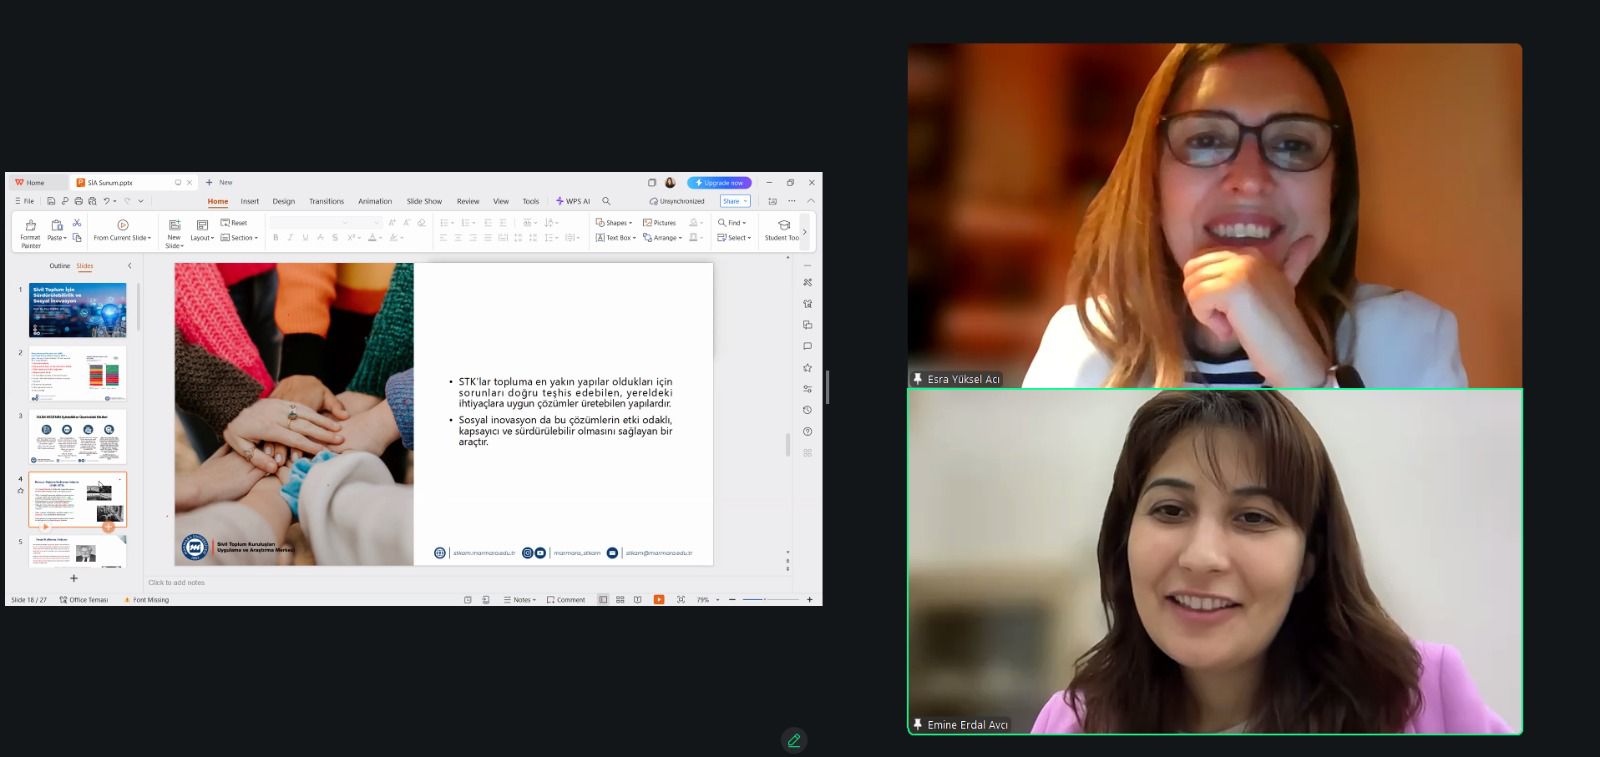
Task: Click the Cut scissors icon
Action: pos(77,223)
